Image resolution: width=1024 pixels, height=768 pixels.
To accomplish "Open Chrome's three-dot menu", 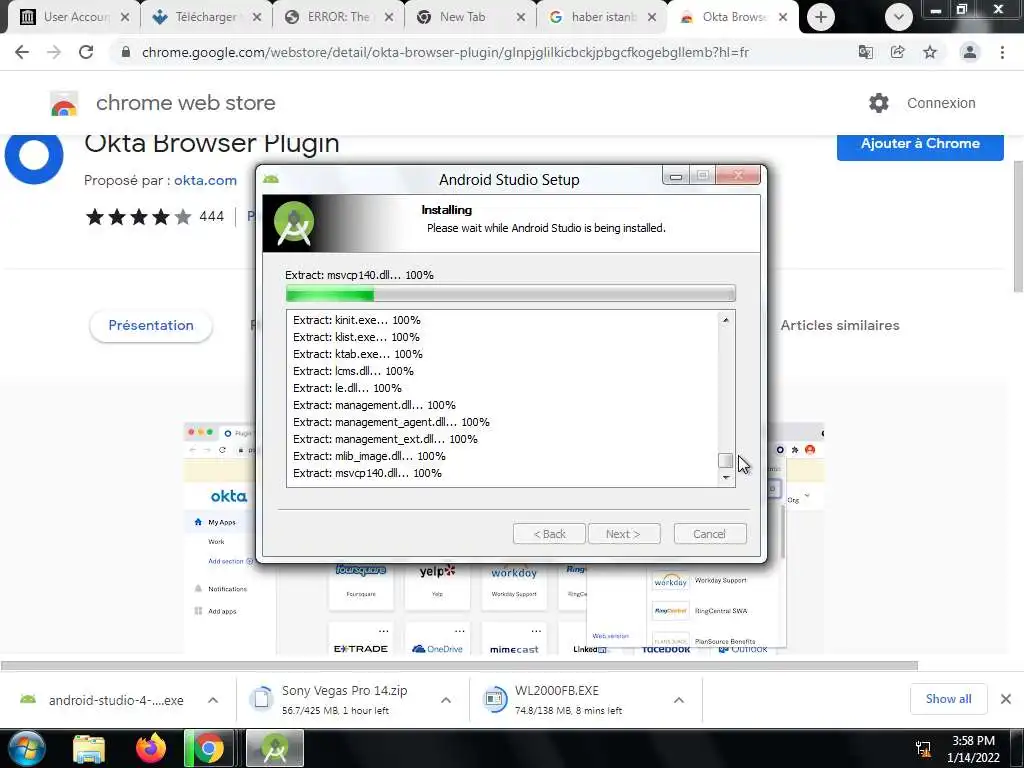I will click(1002, 52).
